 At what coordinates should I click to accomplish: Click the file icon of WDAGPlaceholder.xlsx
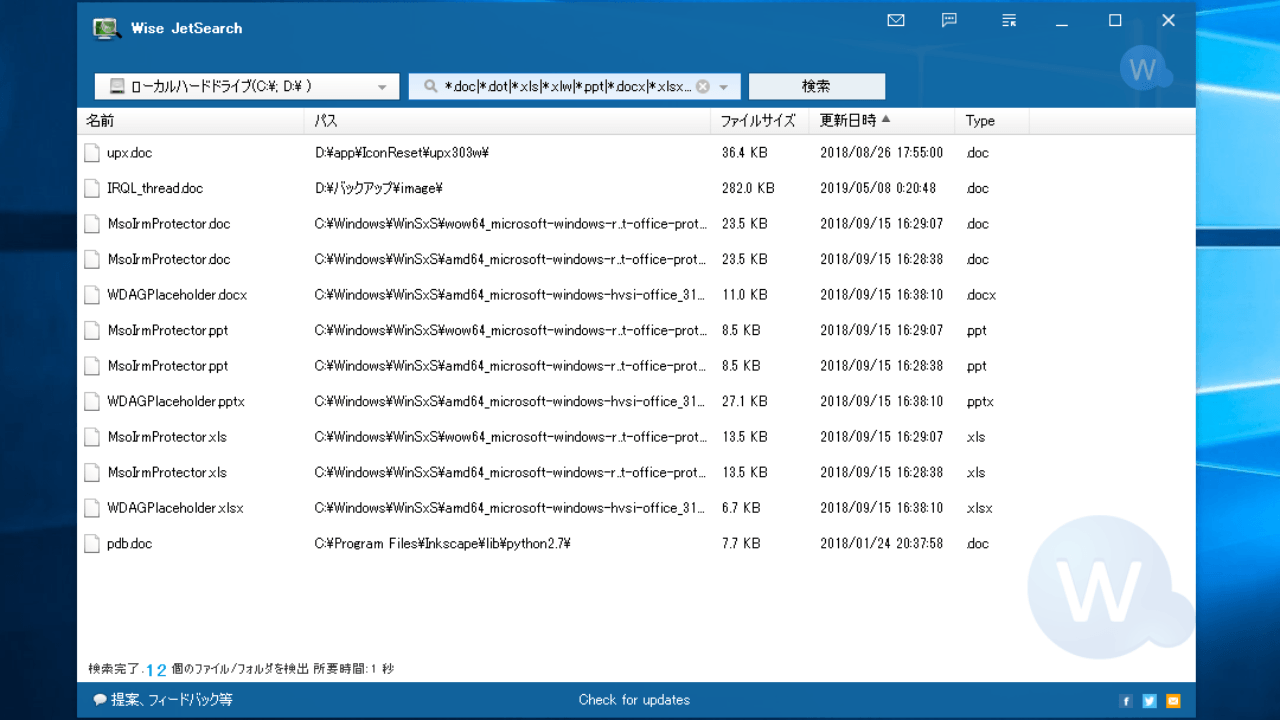pyautogui.click(x=92, y=508)
